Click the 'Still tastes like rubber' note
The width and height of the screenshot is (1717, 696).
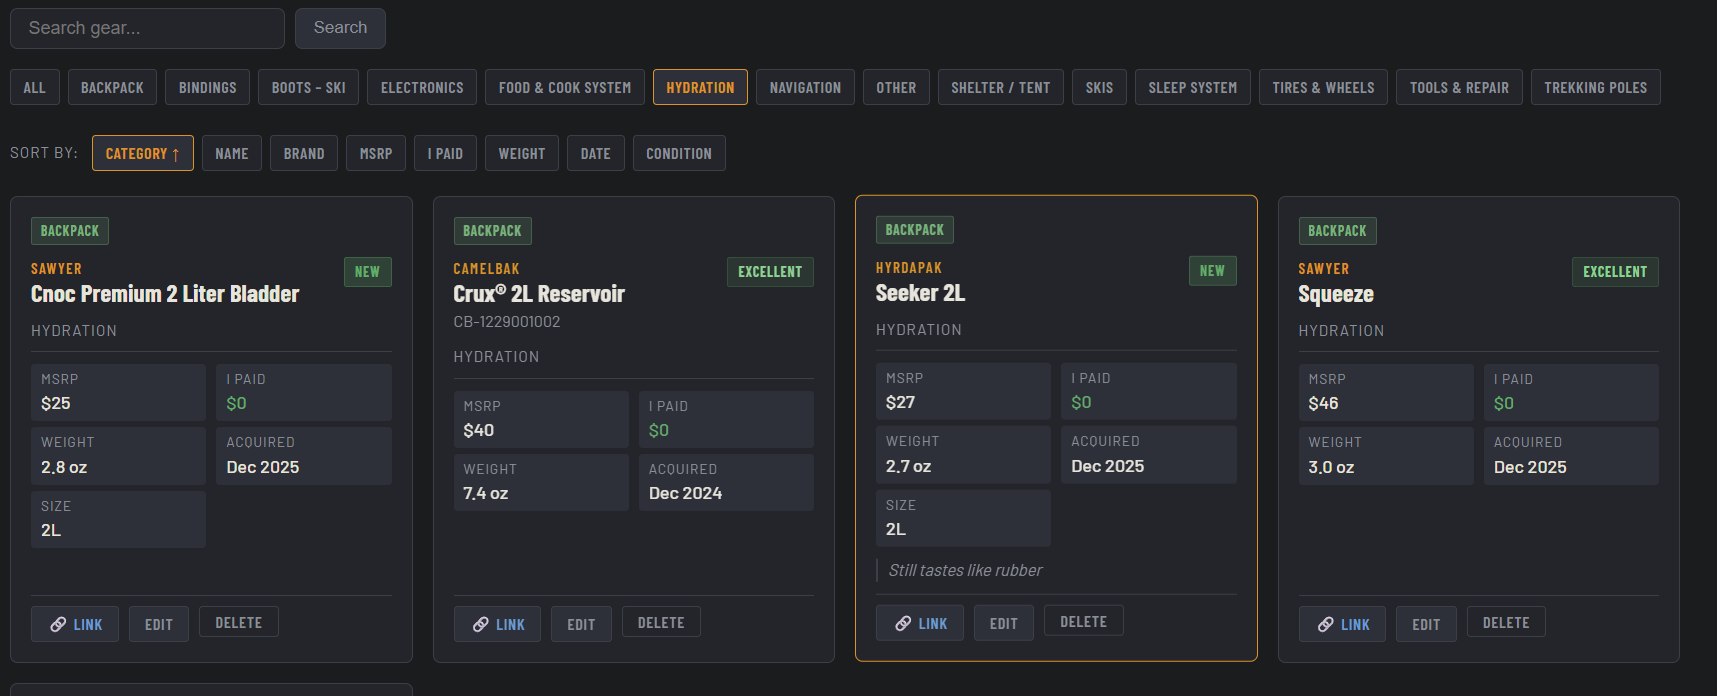click(x=965, y=570)
